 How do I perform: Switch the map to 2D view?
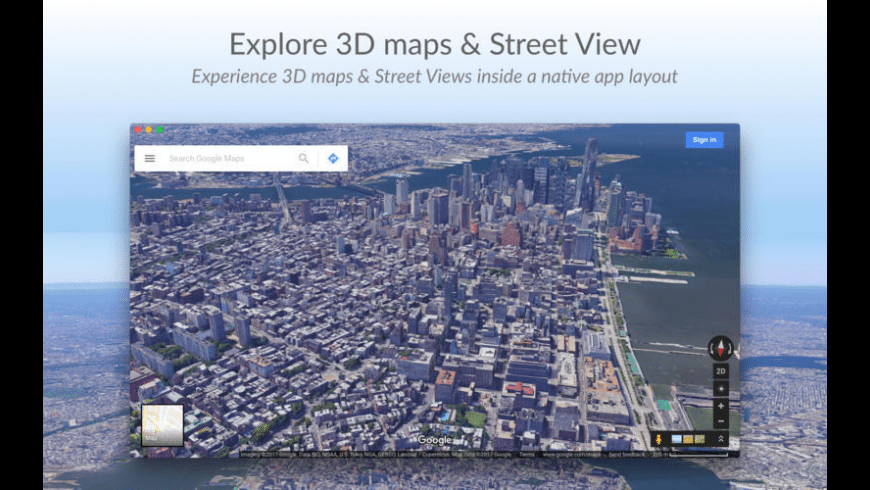pos(721,371)
